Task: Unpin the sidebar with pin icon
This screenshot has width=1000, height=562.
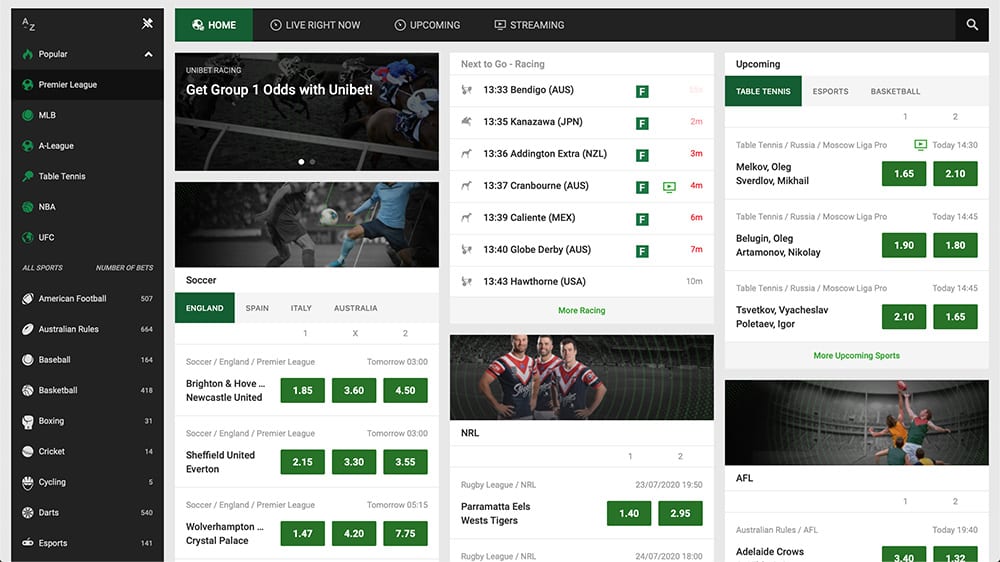Action: pos(147,24)
